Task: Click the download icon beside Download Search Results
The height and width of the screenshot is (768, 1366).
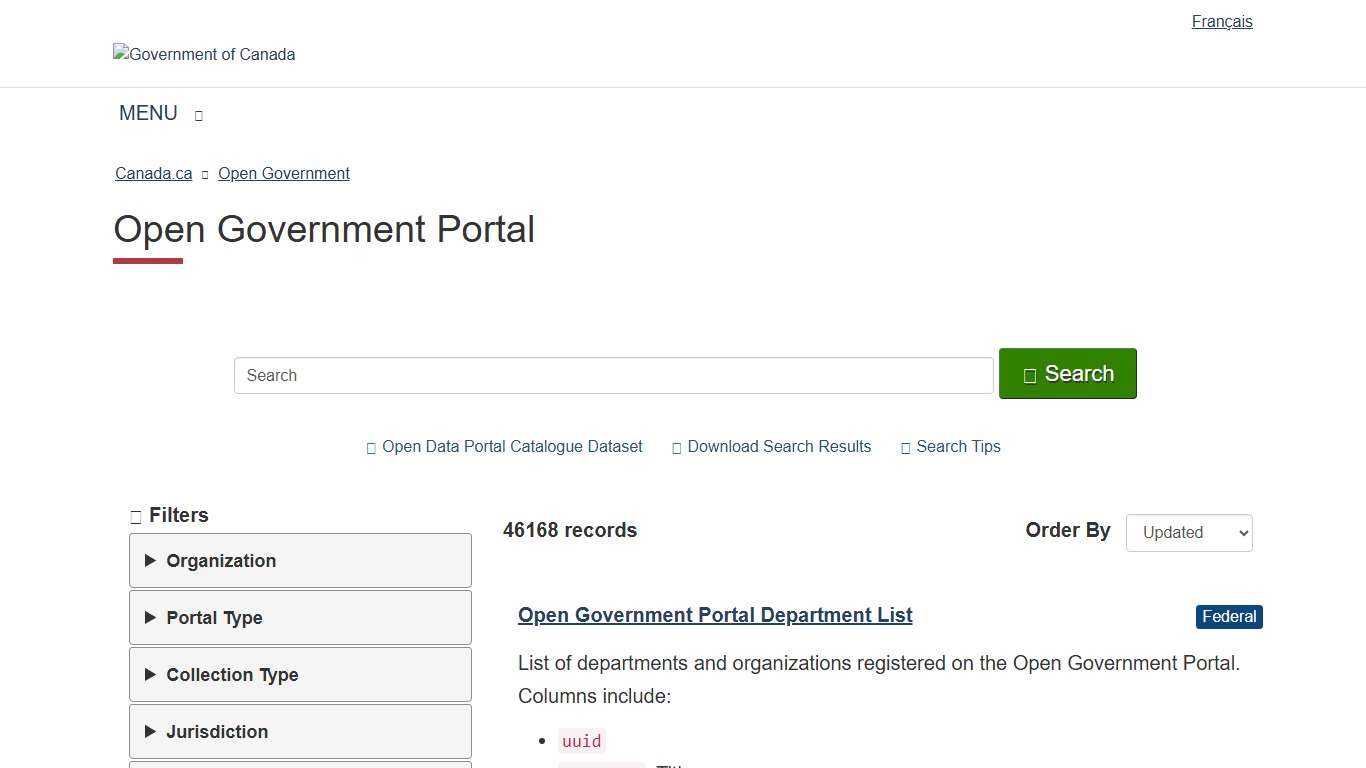Action: [676, 447]
